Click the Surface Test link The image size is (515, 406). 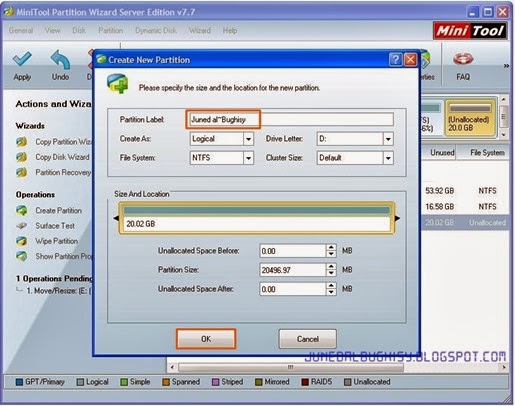pos(55,226)
